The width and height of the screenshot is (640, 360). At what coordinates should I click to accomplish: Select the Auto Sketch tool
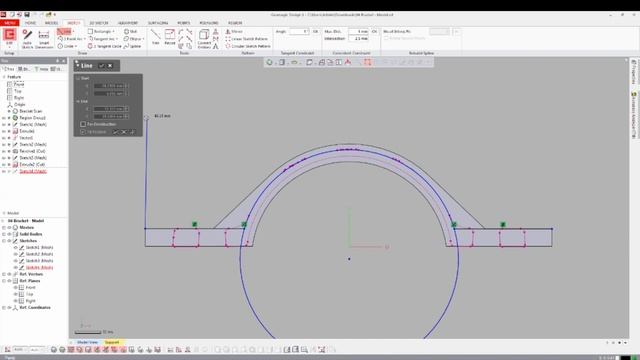(x=27, y=39)
